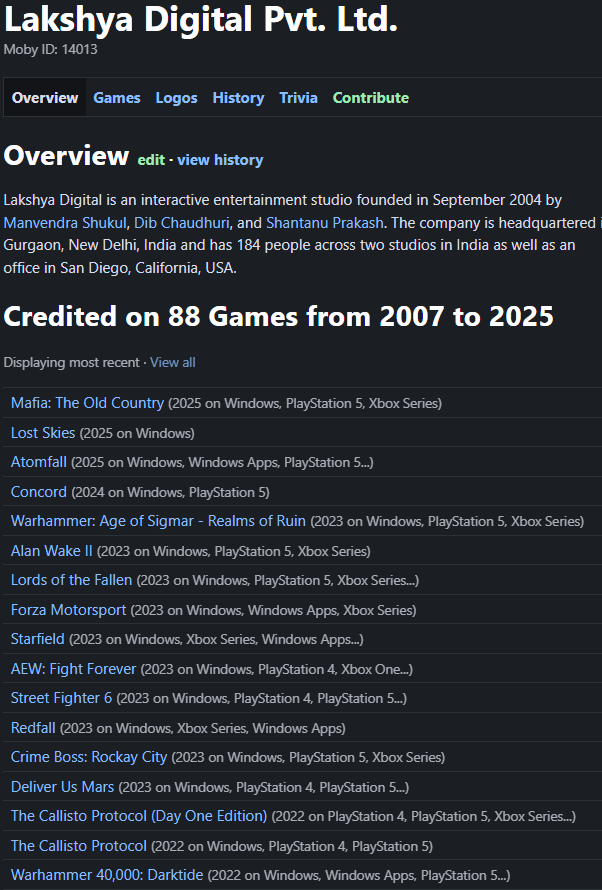Open Mafia: The Old Country game page
This screenshot has width=602, height=890.
coord(87,403)
